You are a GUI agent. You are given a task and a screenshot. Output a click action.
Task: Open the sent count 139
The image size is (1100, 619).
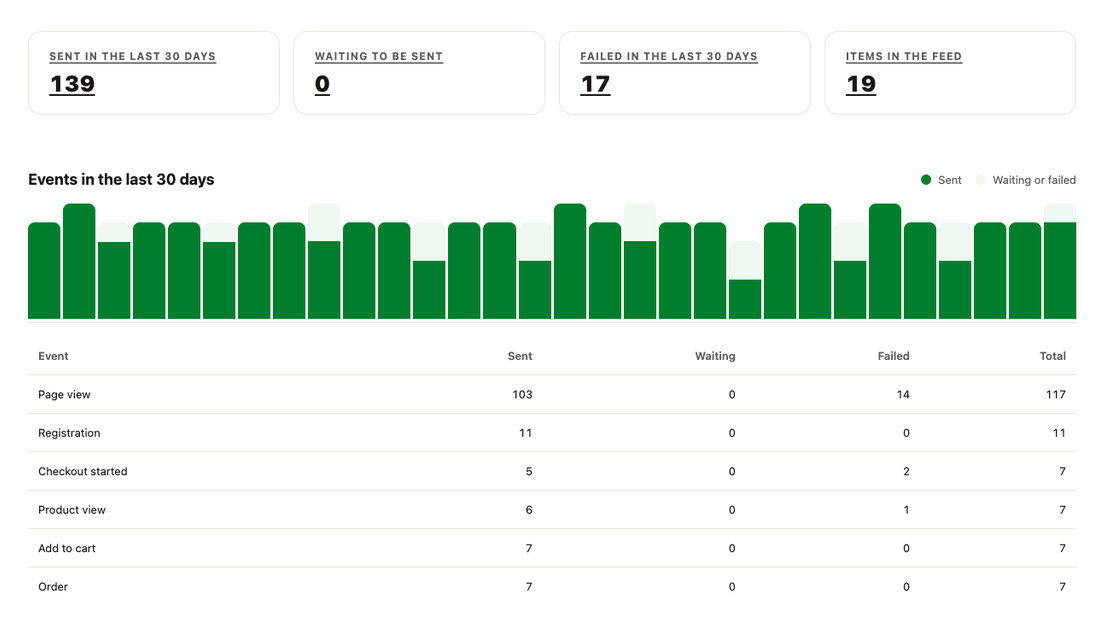(x=72, y=84)
